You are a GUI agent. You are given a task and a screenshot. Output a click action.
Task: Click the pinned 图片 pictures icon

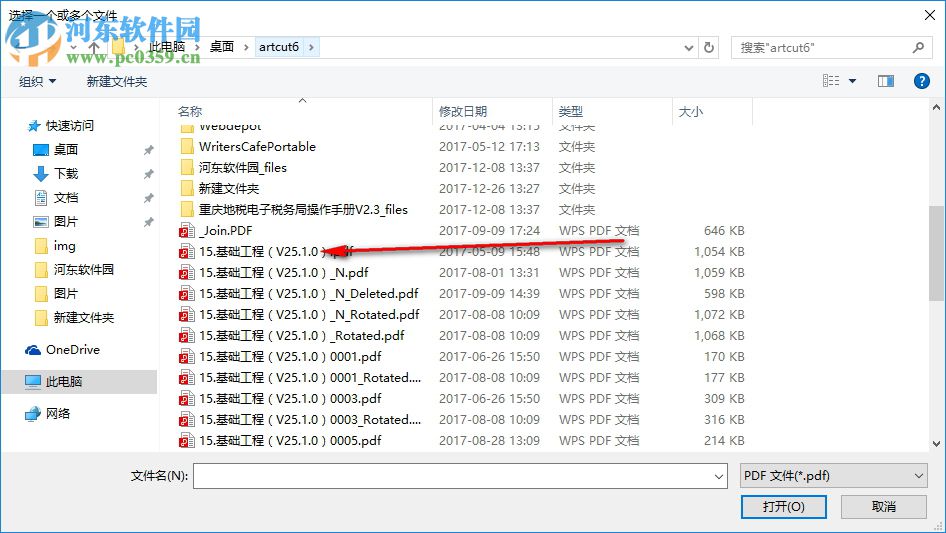pyautogui.click(x=40, y=222)
